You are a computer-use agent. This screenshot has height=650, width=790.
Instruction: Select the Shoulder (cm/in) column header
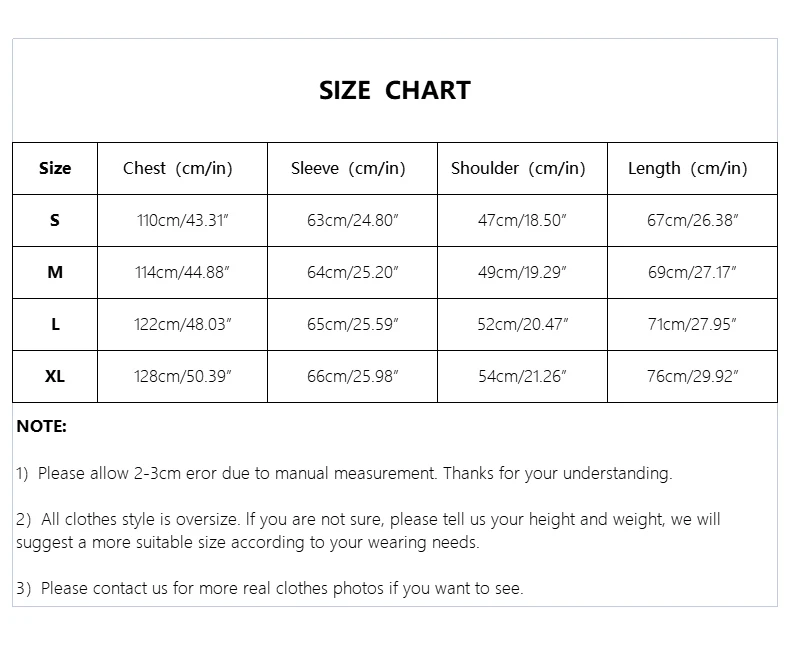pyautogui.click(x=518, y=168)
